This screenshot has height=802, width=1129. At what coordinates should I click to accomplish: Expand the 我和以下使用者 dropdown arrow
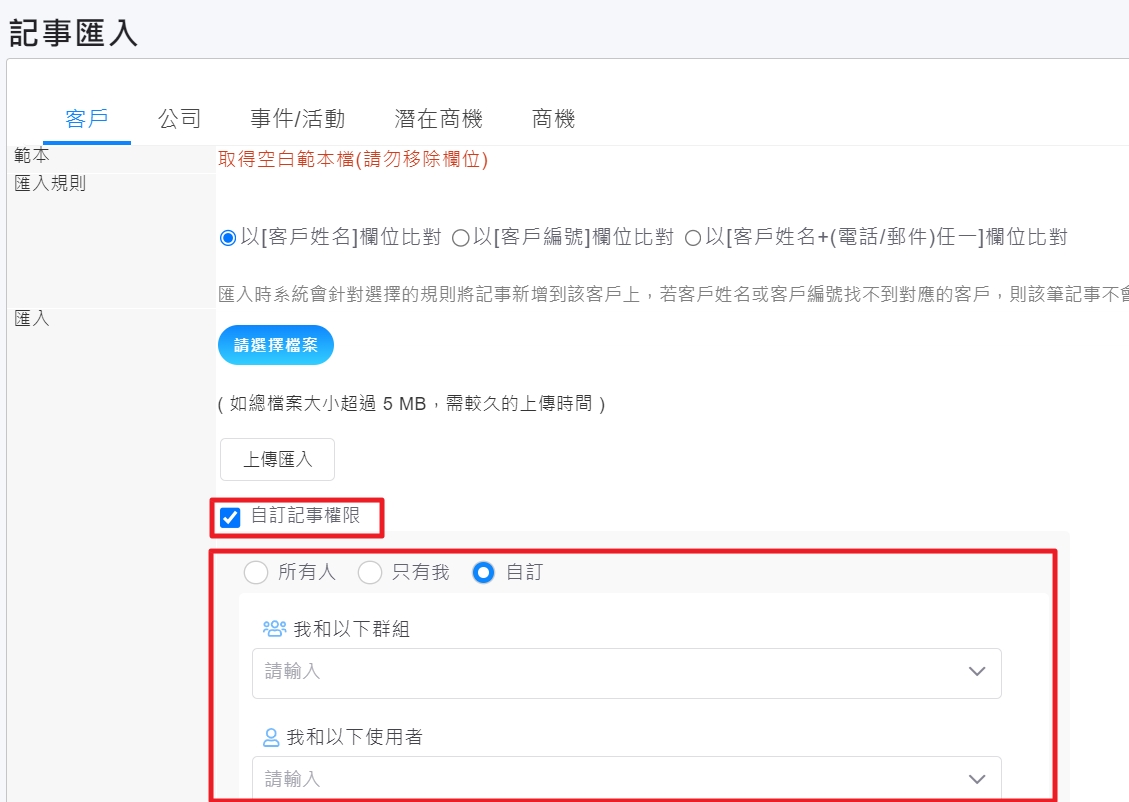[x=977, y=779]
